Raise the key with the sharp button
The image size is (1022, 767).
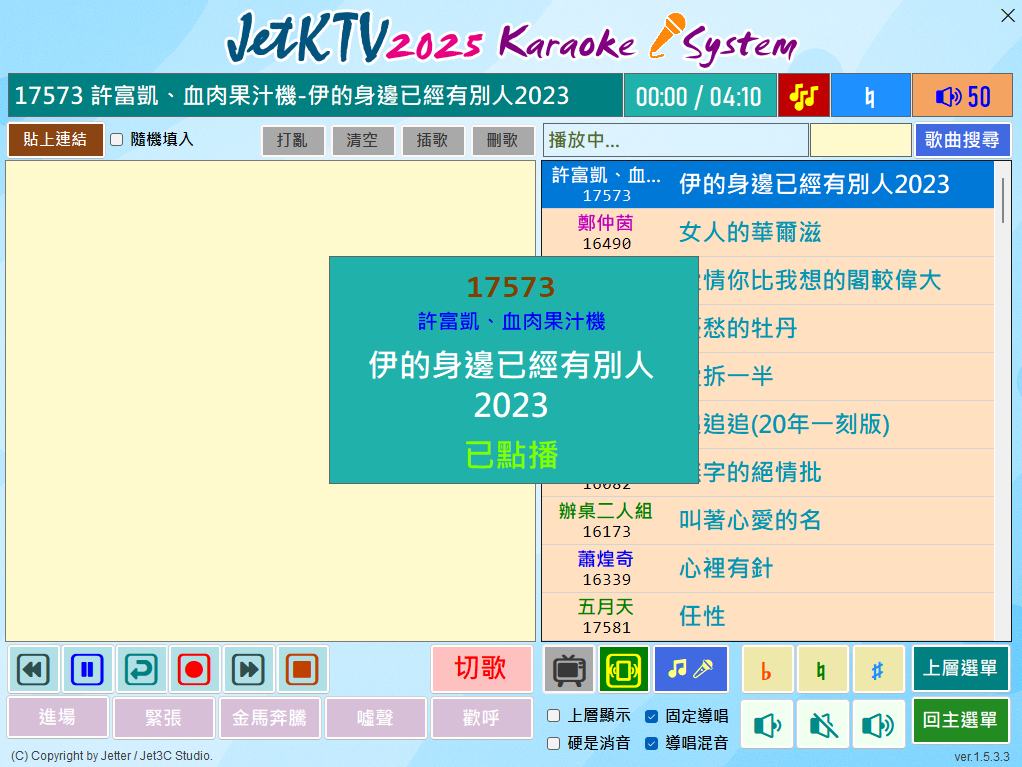pyautogui.click(x=878, y=669)
